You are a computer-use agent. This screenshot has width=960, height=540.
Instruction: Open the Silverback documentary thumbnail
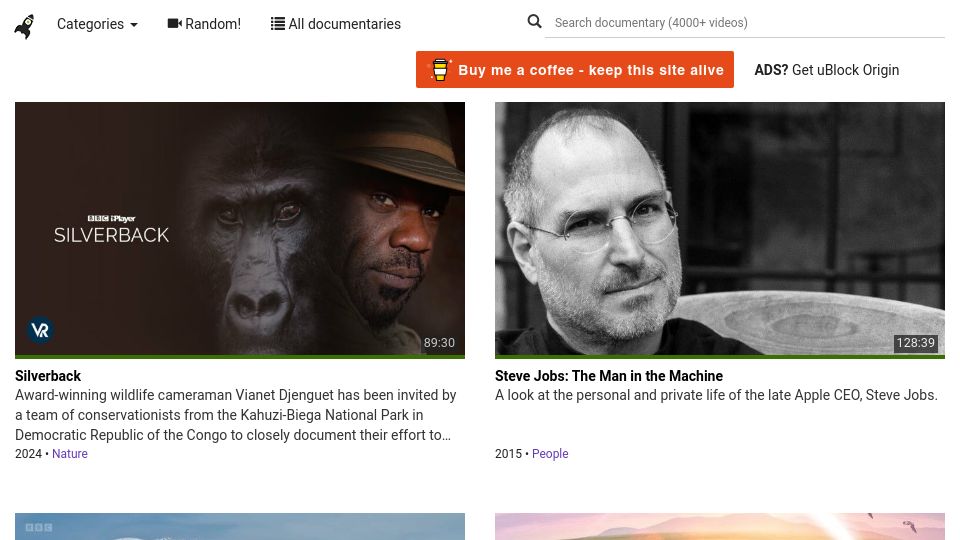click(240, 230)
